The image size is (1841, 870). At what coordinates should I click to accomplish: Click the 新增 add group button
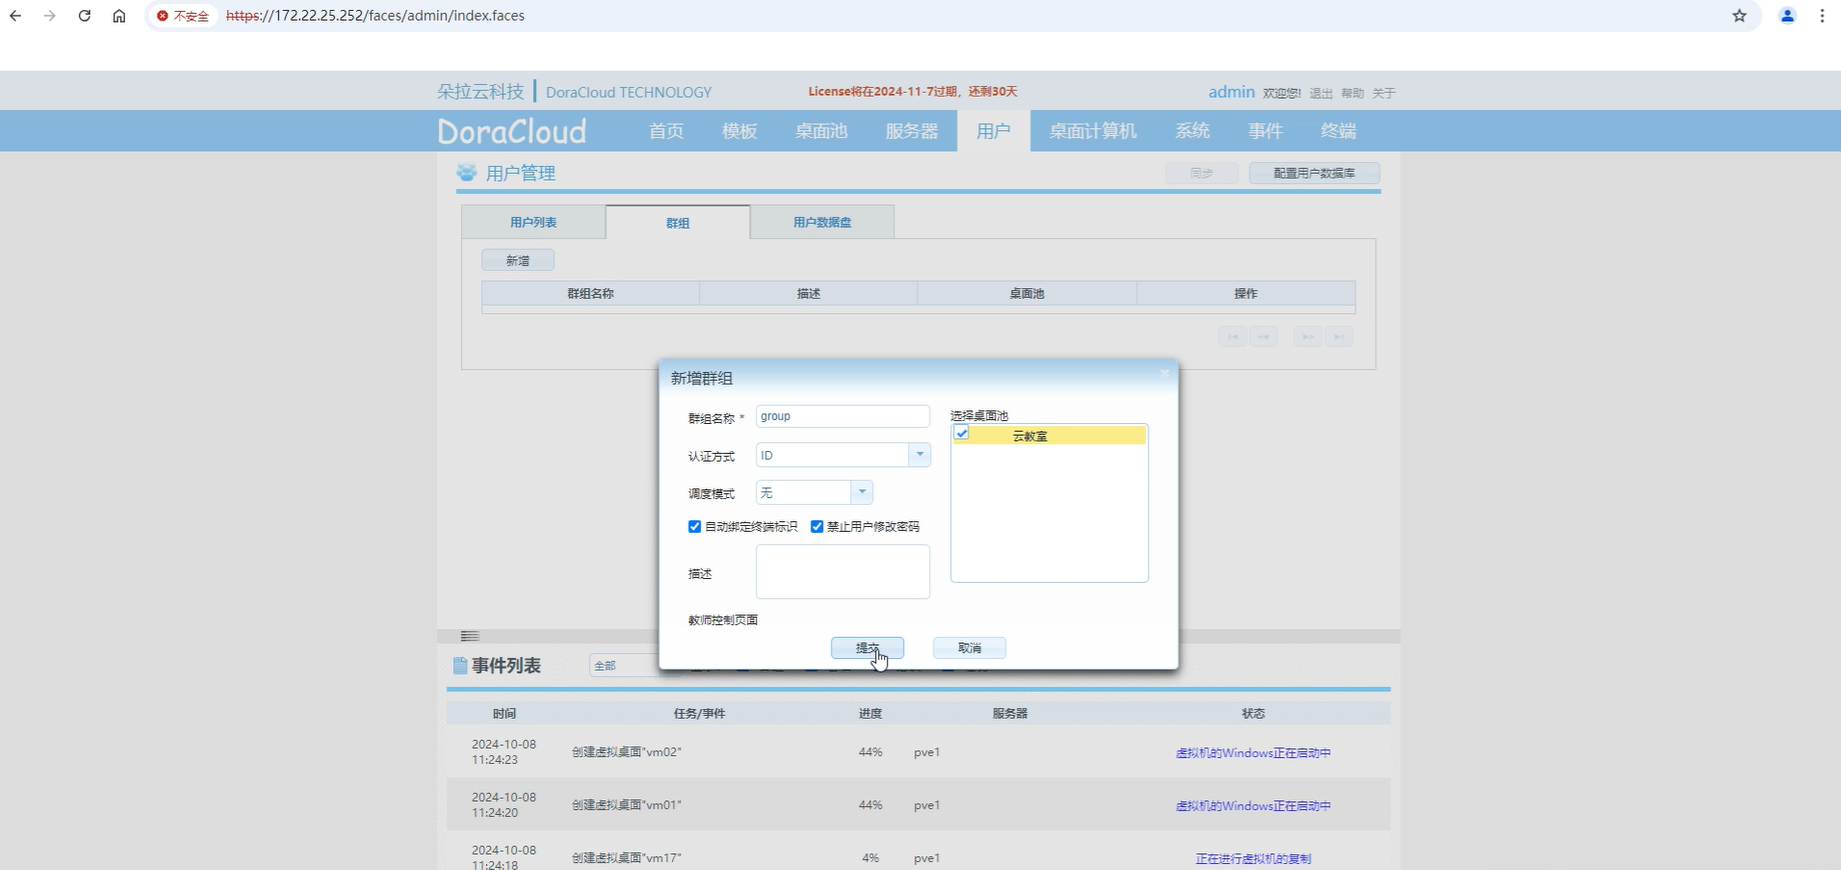(x=517, y=261)
